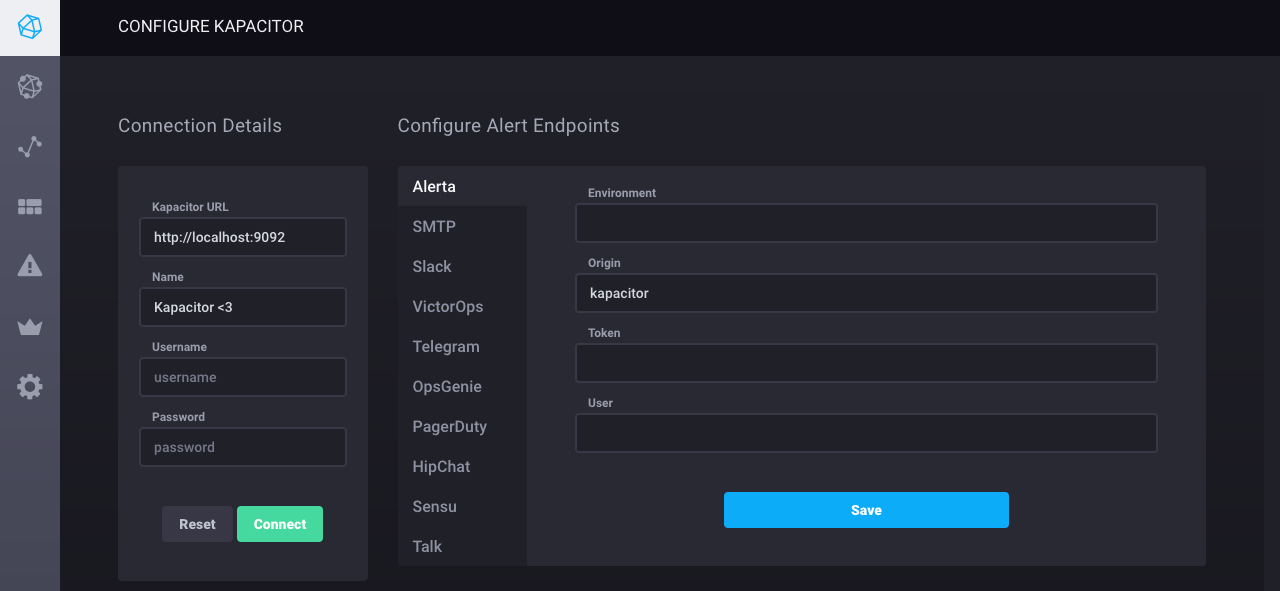Image resolution: width=1280 pixels, height=591 pixels.
Task: Open the VictorOps endpoint tab
Action: click(x=448, y=307)
